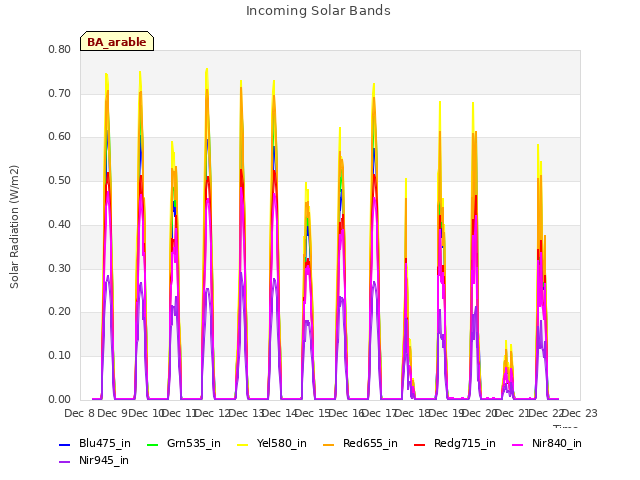Click the Dec 8 x-axis tick label
The width and height of the screenshot is (640, 480).
pyautogui.click(x=79, y=413)
